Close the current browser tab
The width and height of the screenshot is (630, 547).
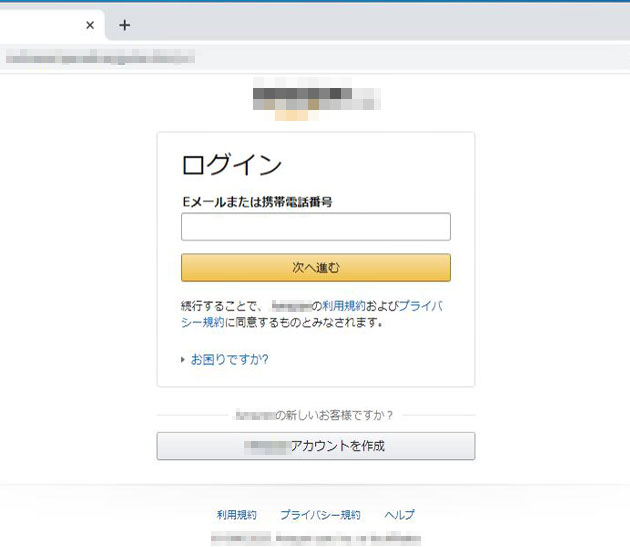tap(90, 25)
